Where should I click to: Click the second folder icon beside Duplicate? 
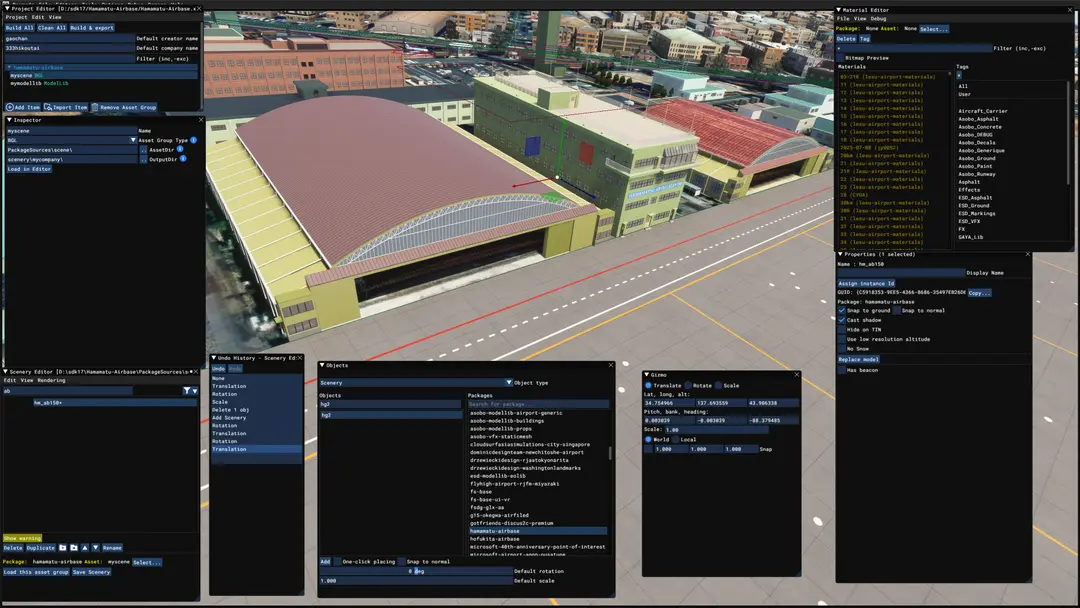pos(74,548)
